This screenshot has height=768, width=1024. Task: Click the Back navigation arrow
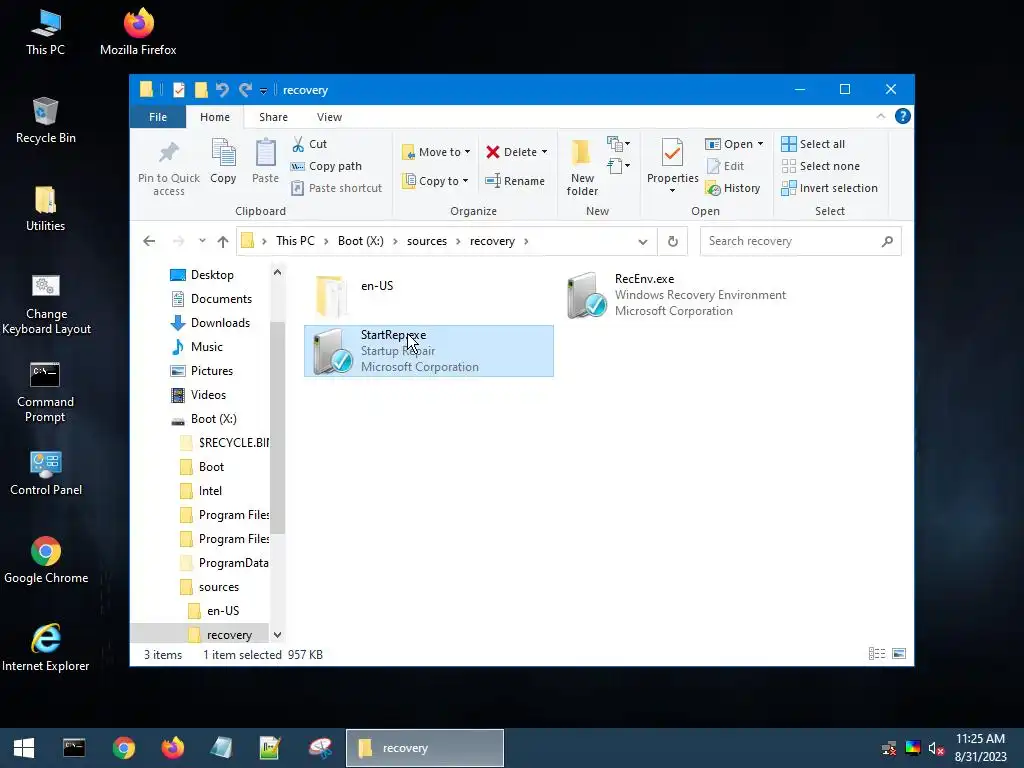[x=150, y=241]
